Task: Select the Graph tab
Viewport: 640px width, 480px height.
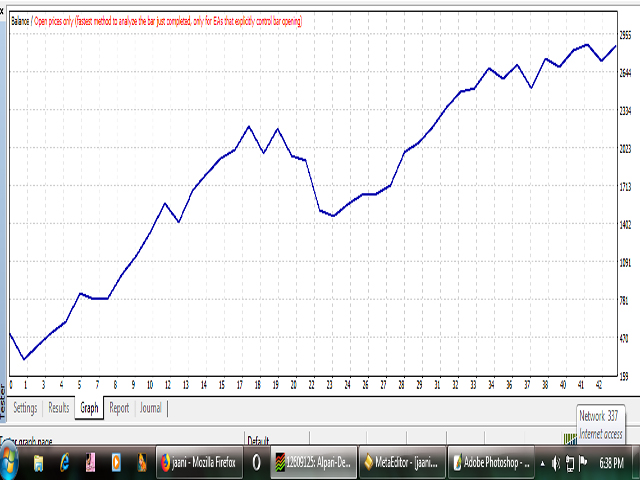Action: pos(89,408)
